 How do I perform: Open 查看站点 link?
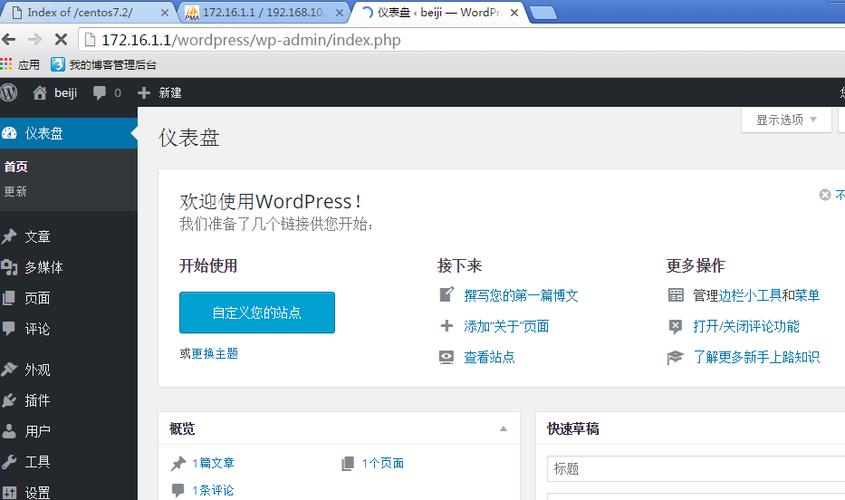(x=489, y=357)
